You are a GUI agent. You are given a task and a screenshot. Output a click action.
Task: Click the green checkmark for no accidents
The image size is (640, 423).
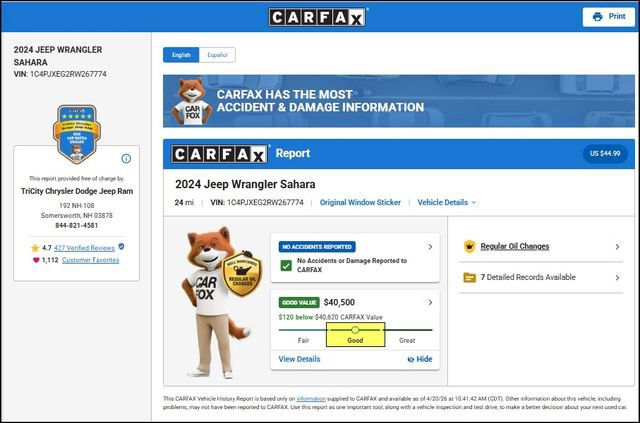(x=286, y=266)
